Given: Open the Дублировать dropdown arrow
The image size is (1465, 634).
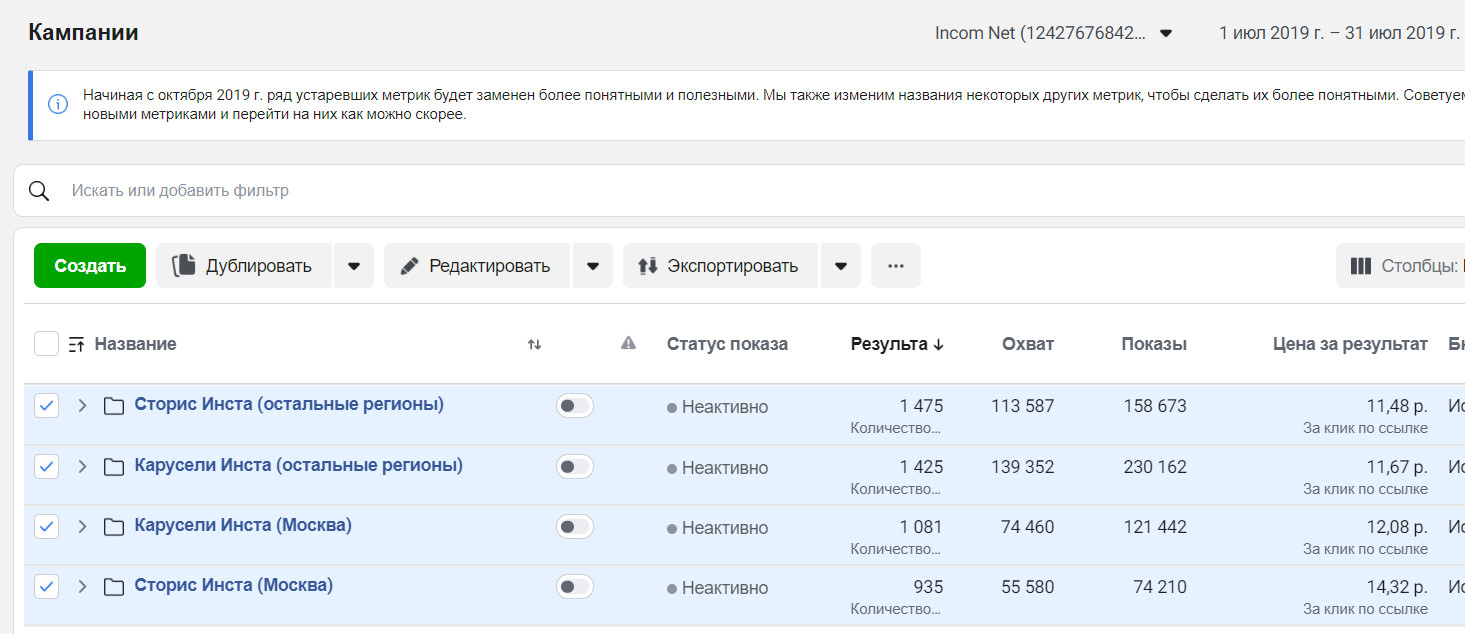Looking at the screenshot, I should [x=353, y=266].
